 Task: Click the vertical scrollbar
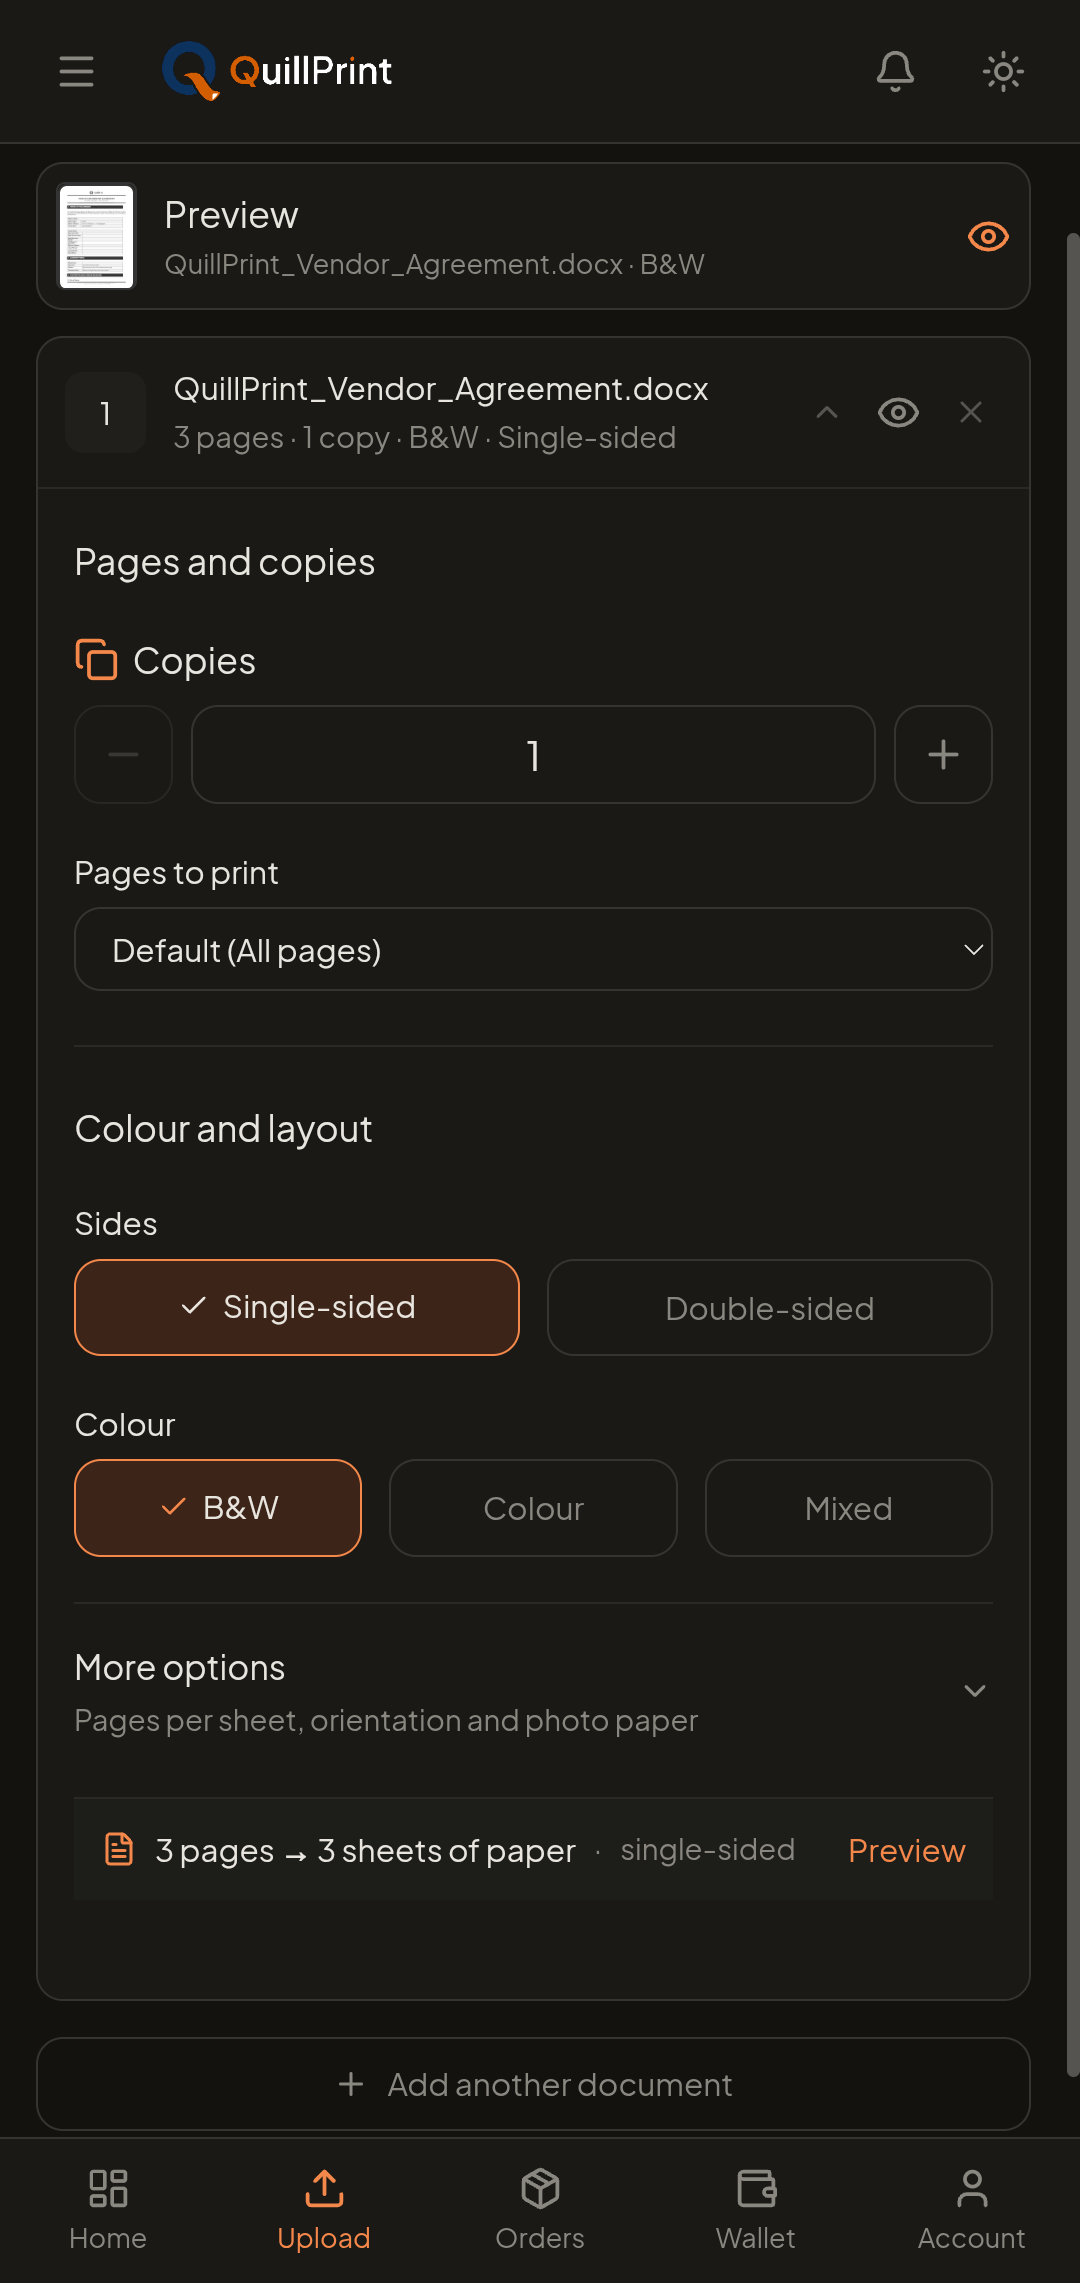1073,1155
